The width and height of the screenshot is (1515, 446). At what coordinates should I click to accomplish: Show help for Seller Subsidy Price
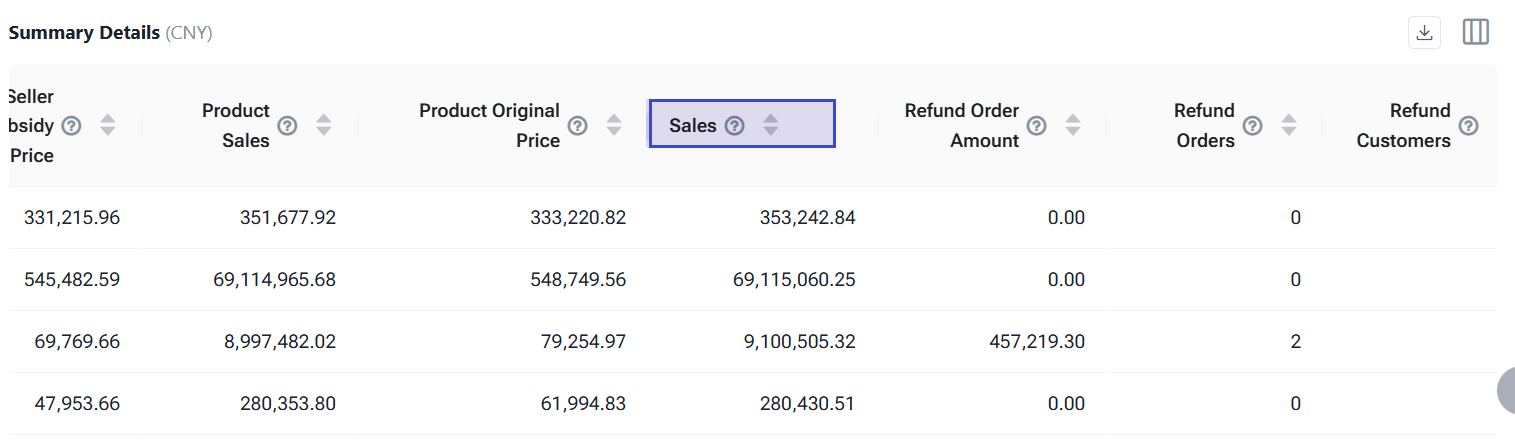71,125
